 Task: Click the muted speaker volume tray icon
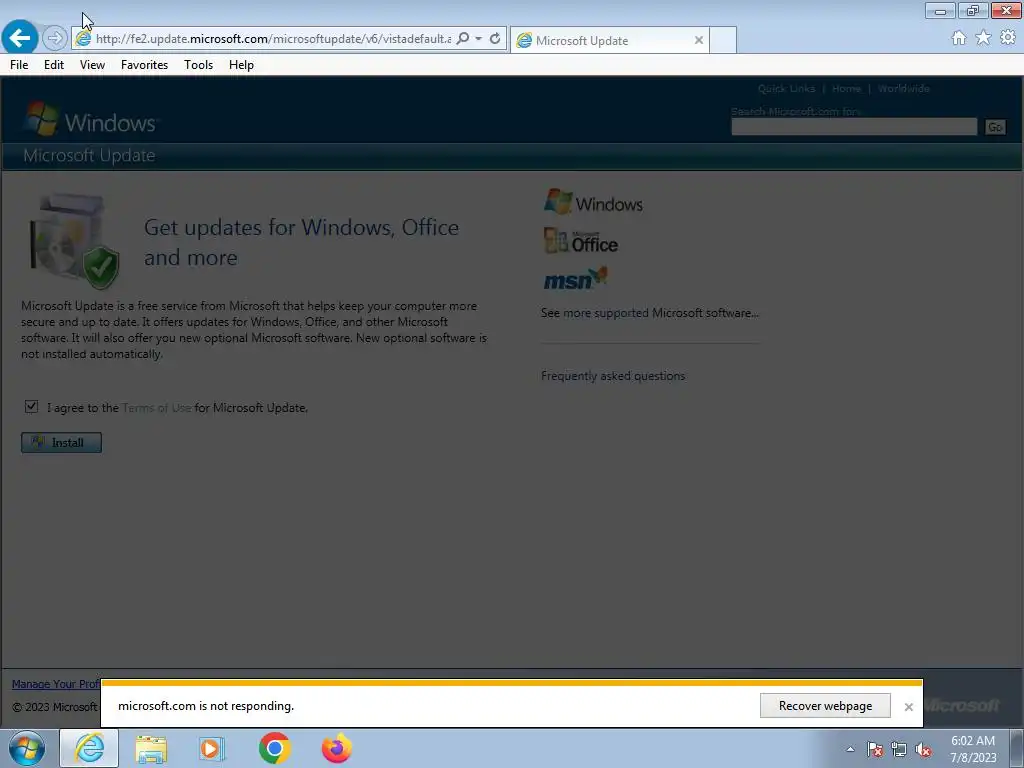pyautogui.click(x=923, y=749)
